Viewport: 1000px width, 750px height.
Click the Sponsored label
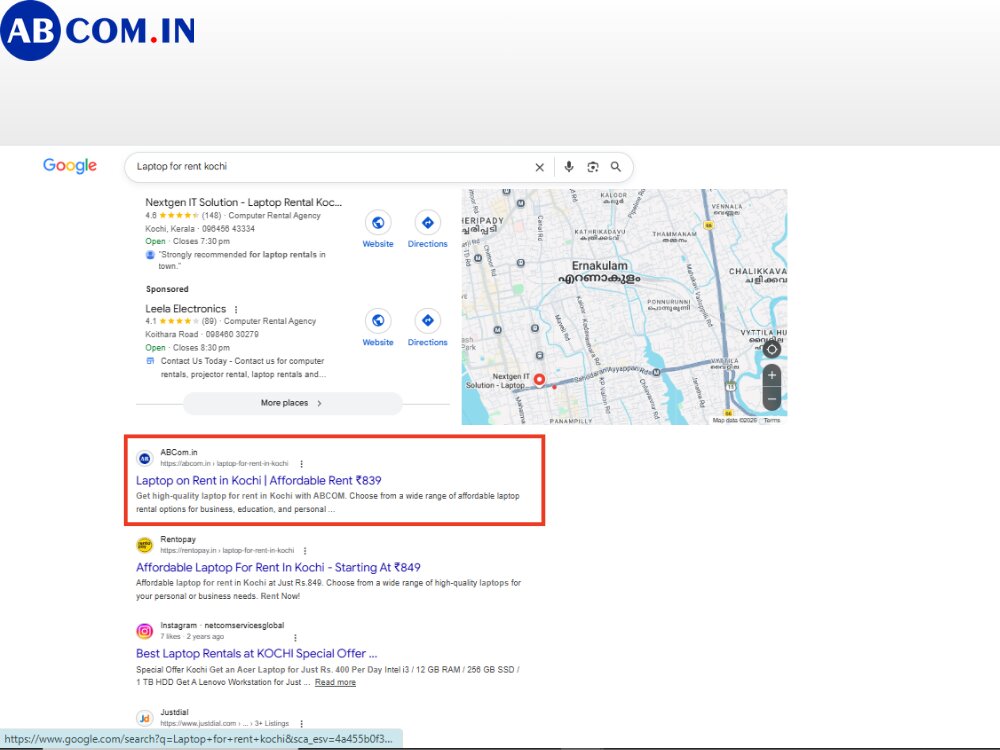167,289
